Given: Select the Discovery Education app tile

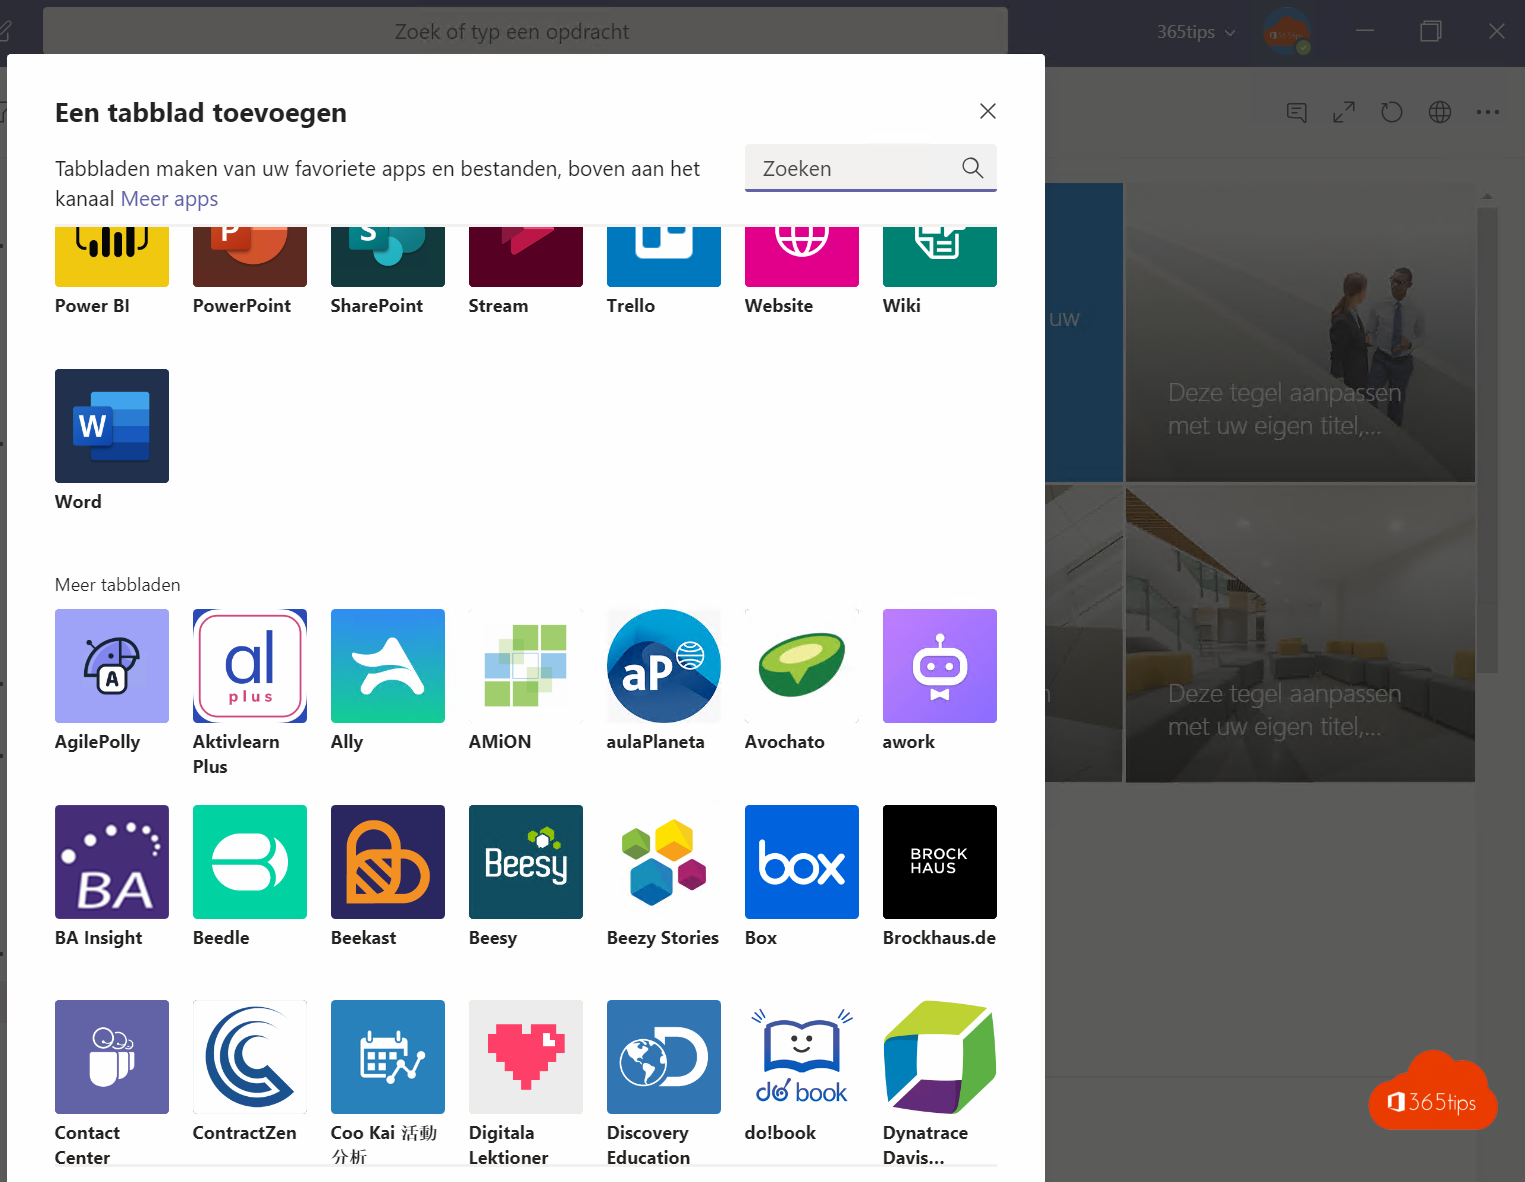Looking at the screenshot, I should [x=664, y=1057].
